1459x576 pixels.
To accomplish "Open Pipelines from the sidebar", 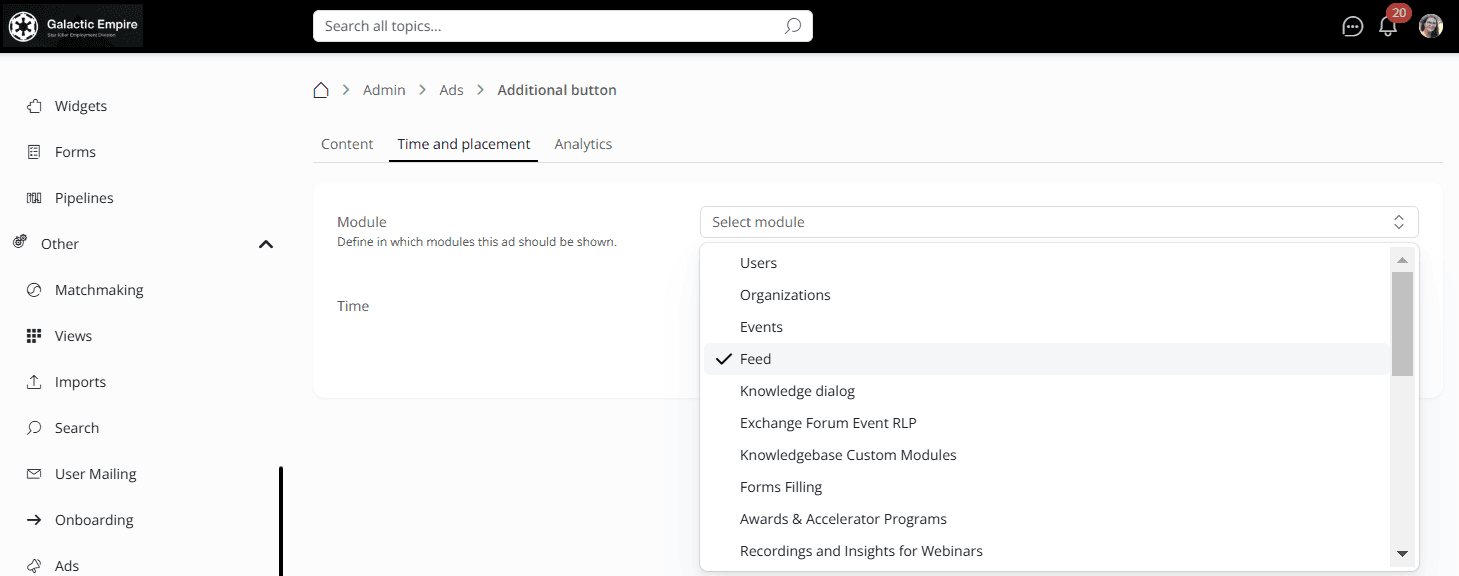I will point(84,198).
